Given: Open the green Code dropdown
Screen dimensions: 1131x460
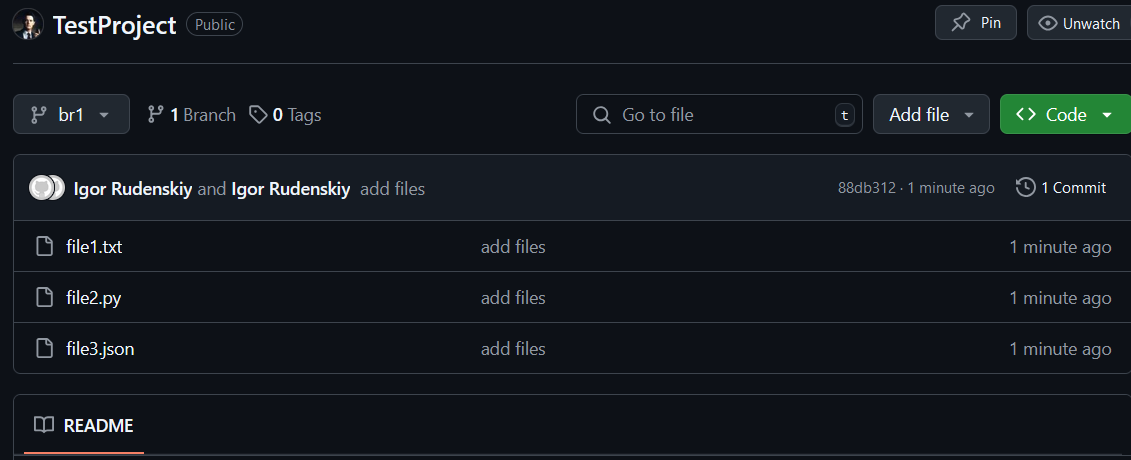Looking at the screenshot, I should pos(1065,114).
